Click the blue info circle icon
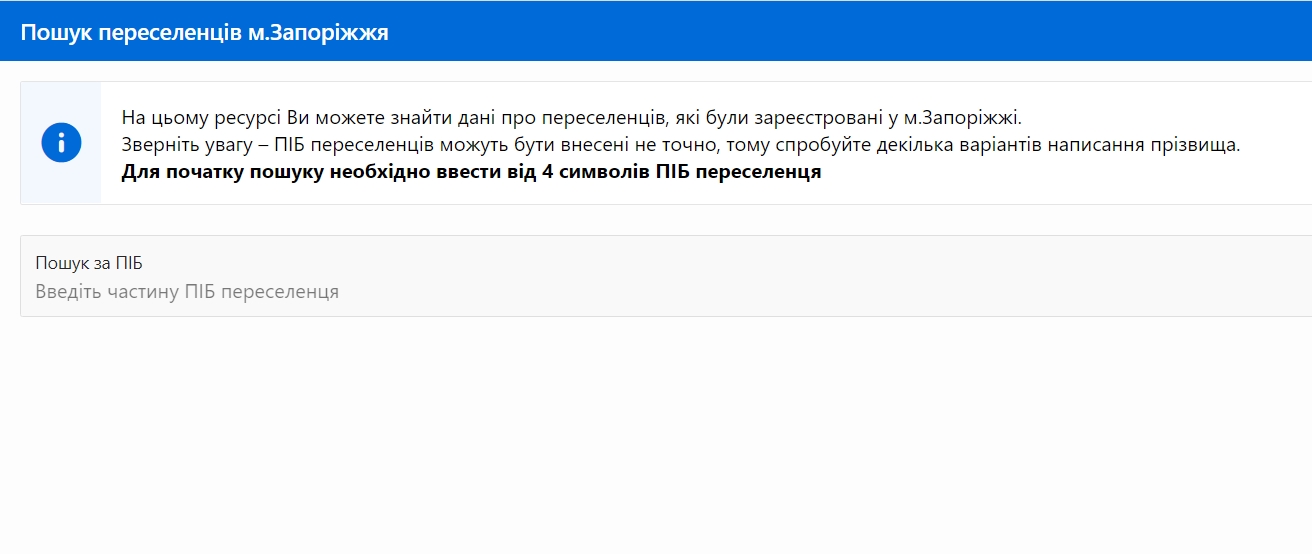1312x554 pixels. tap(61, 143)
